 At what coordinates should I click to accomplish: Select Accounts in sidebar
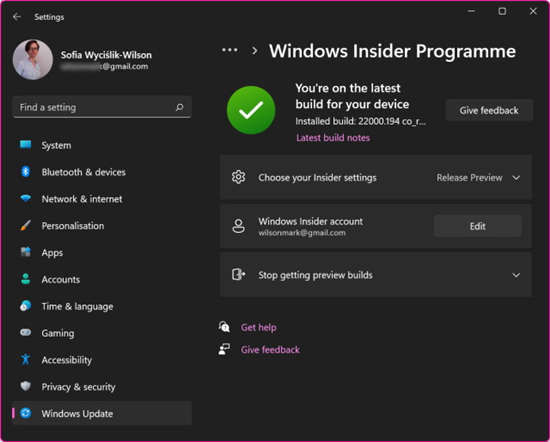[102, 279]
